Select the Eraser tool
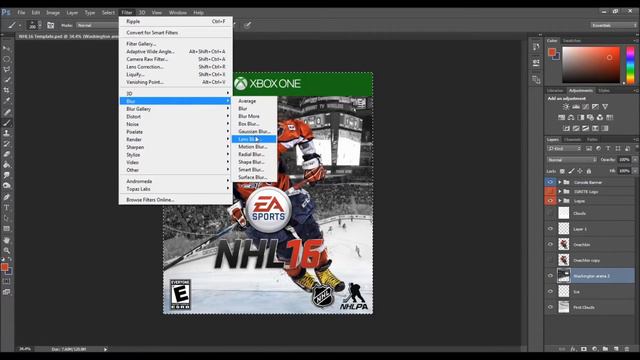This screenshot has width=640, height=360. coord(7,154)
